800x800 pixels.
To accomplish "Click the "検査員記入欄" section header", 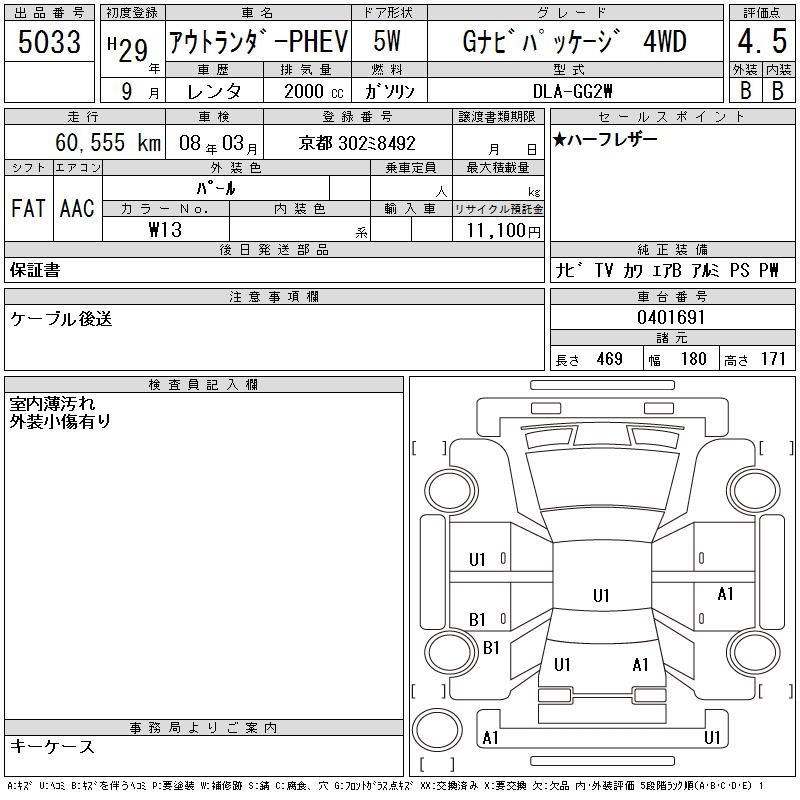I will tap(204, 384).
